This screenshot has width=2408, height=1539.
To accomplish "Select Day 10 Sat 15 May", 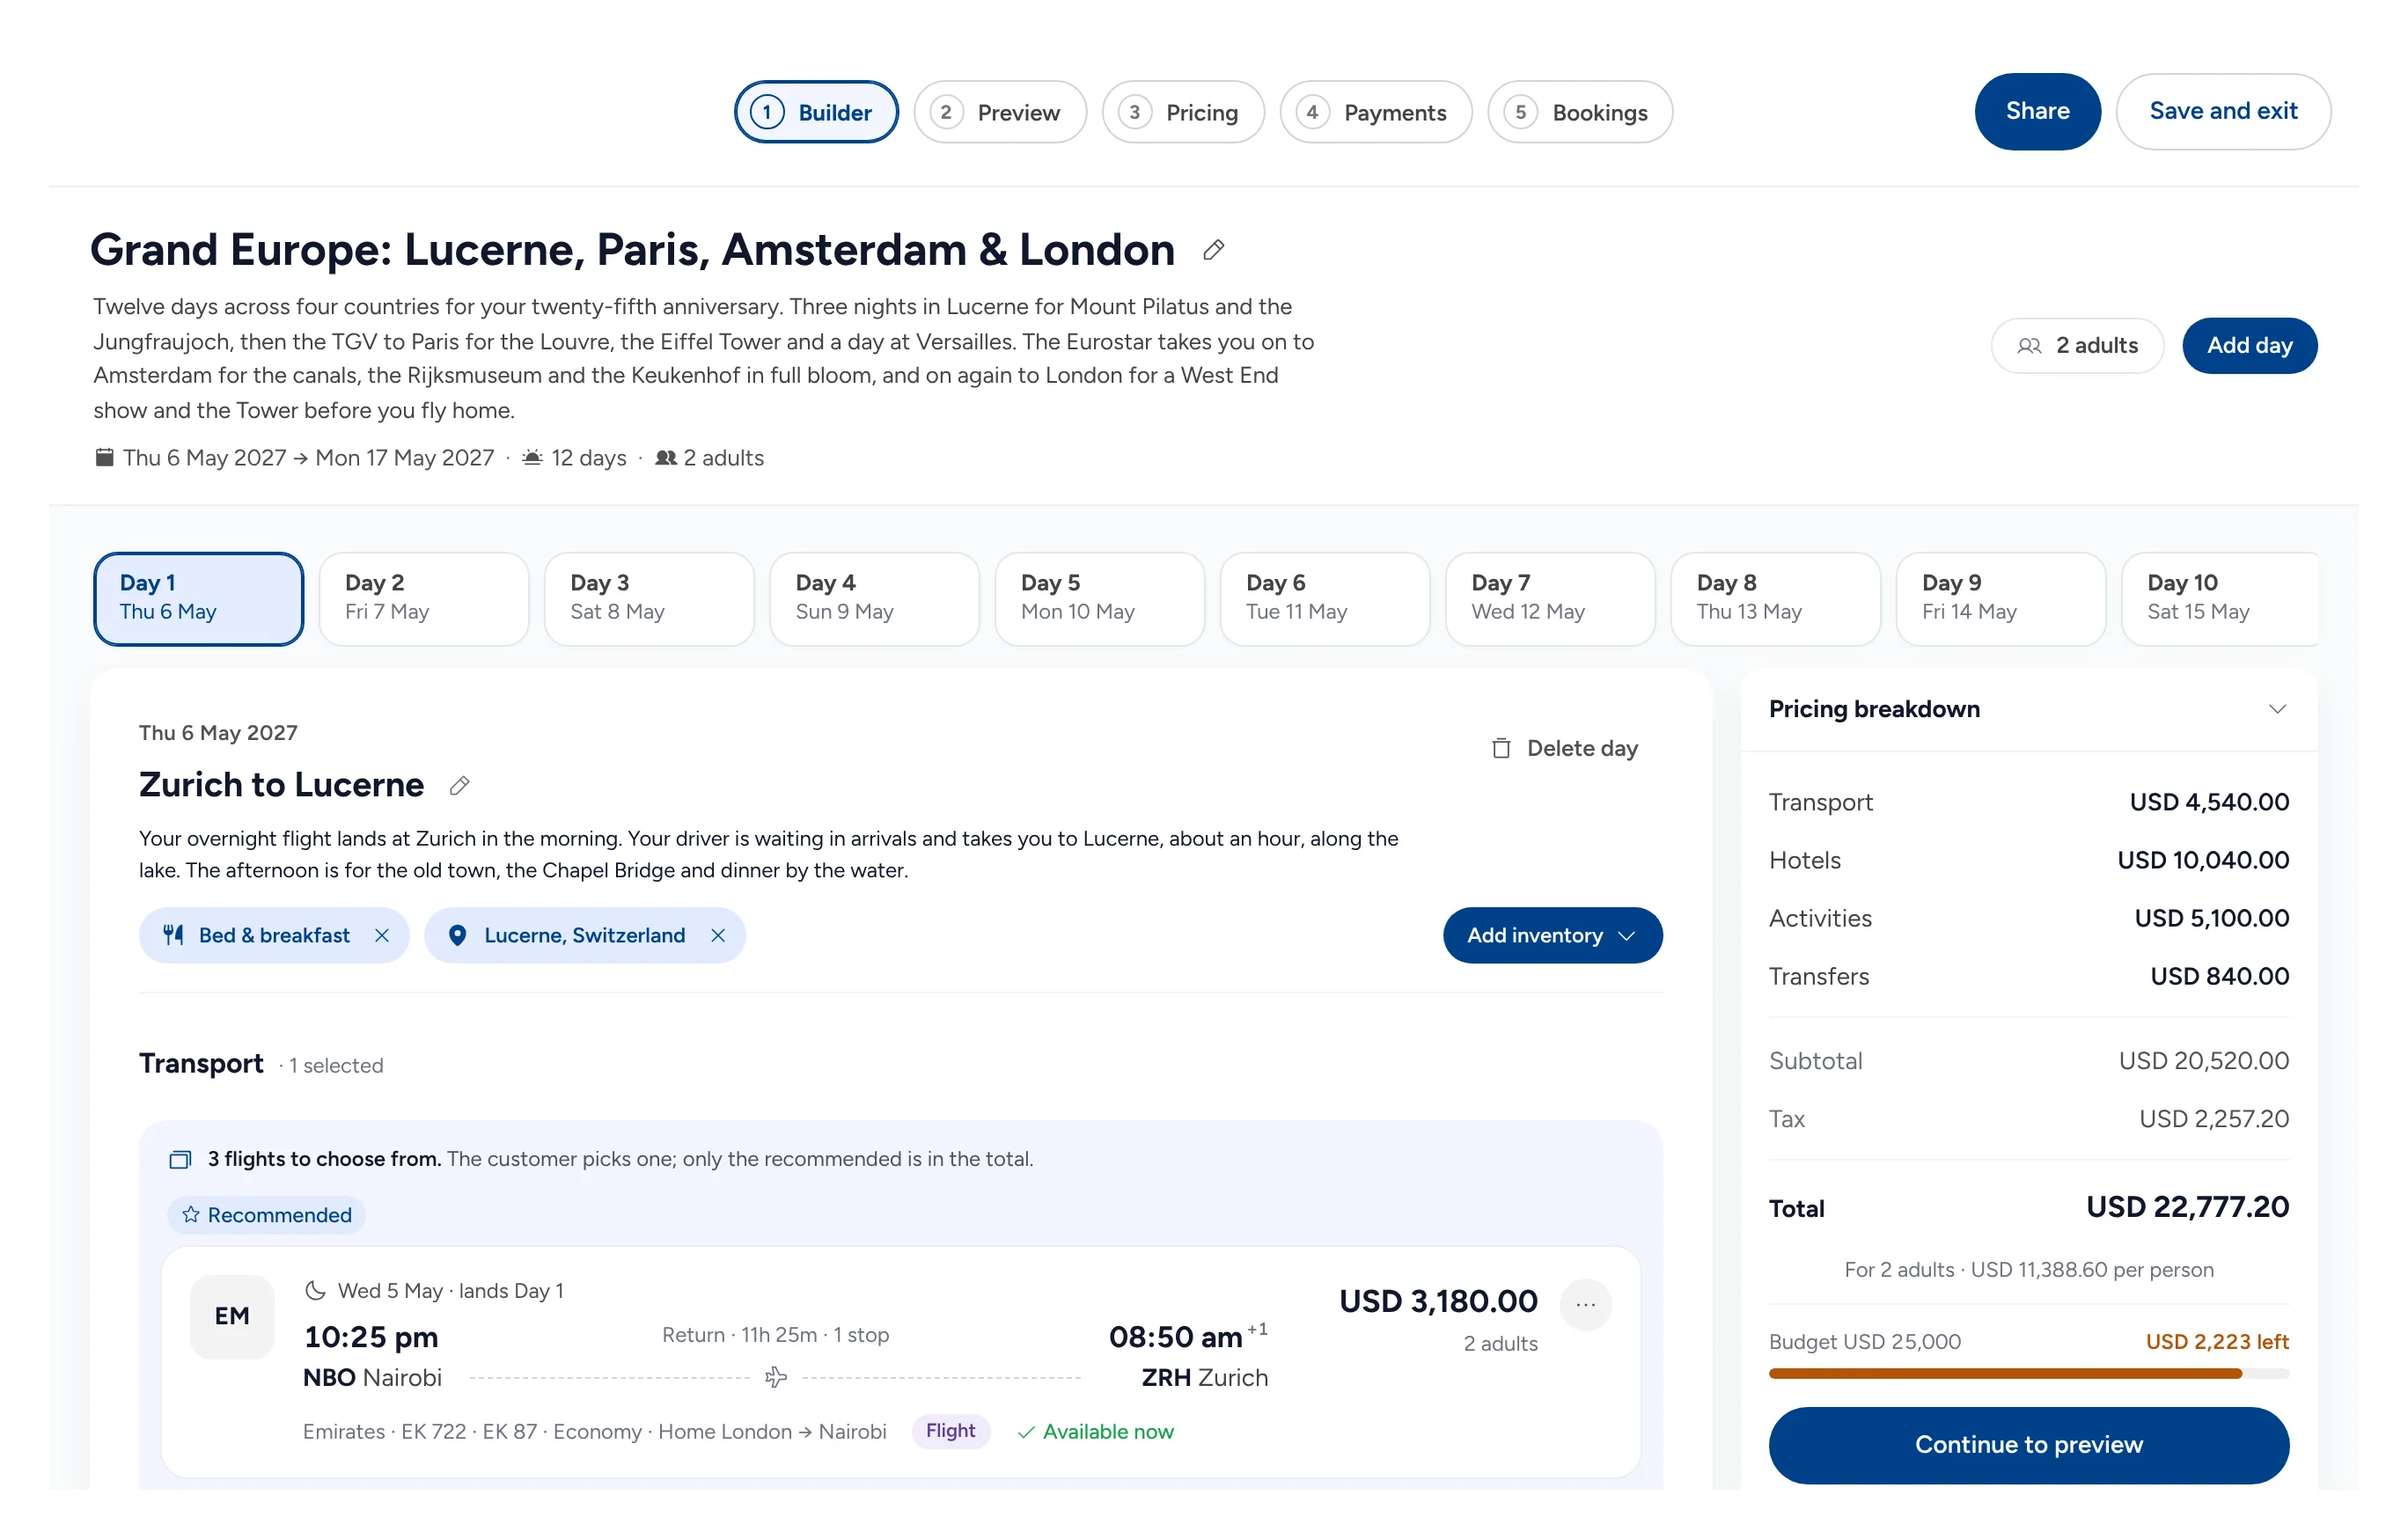I will pos(2220,598).
